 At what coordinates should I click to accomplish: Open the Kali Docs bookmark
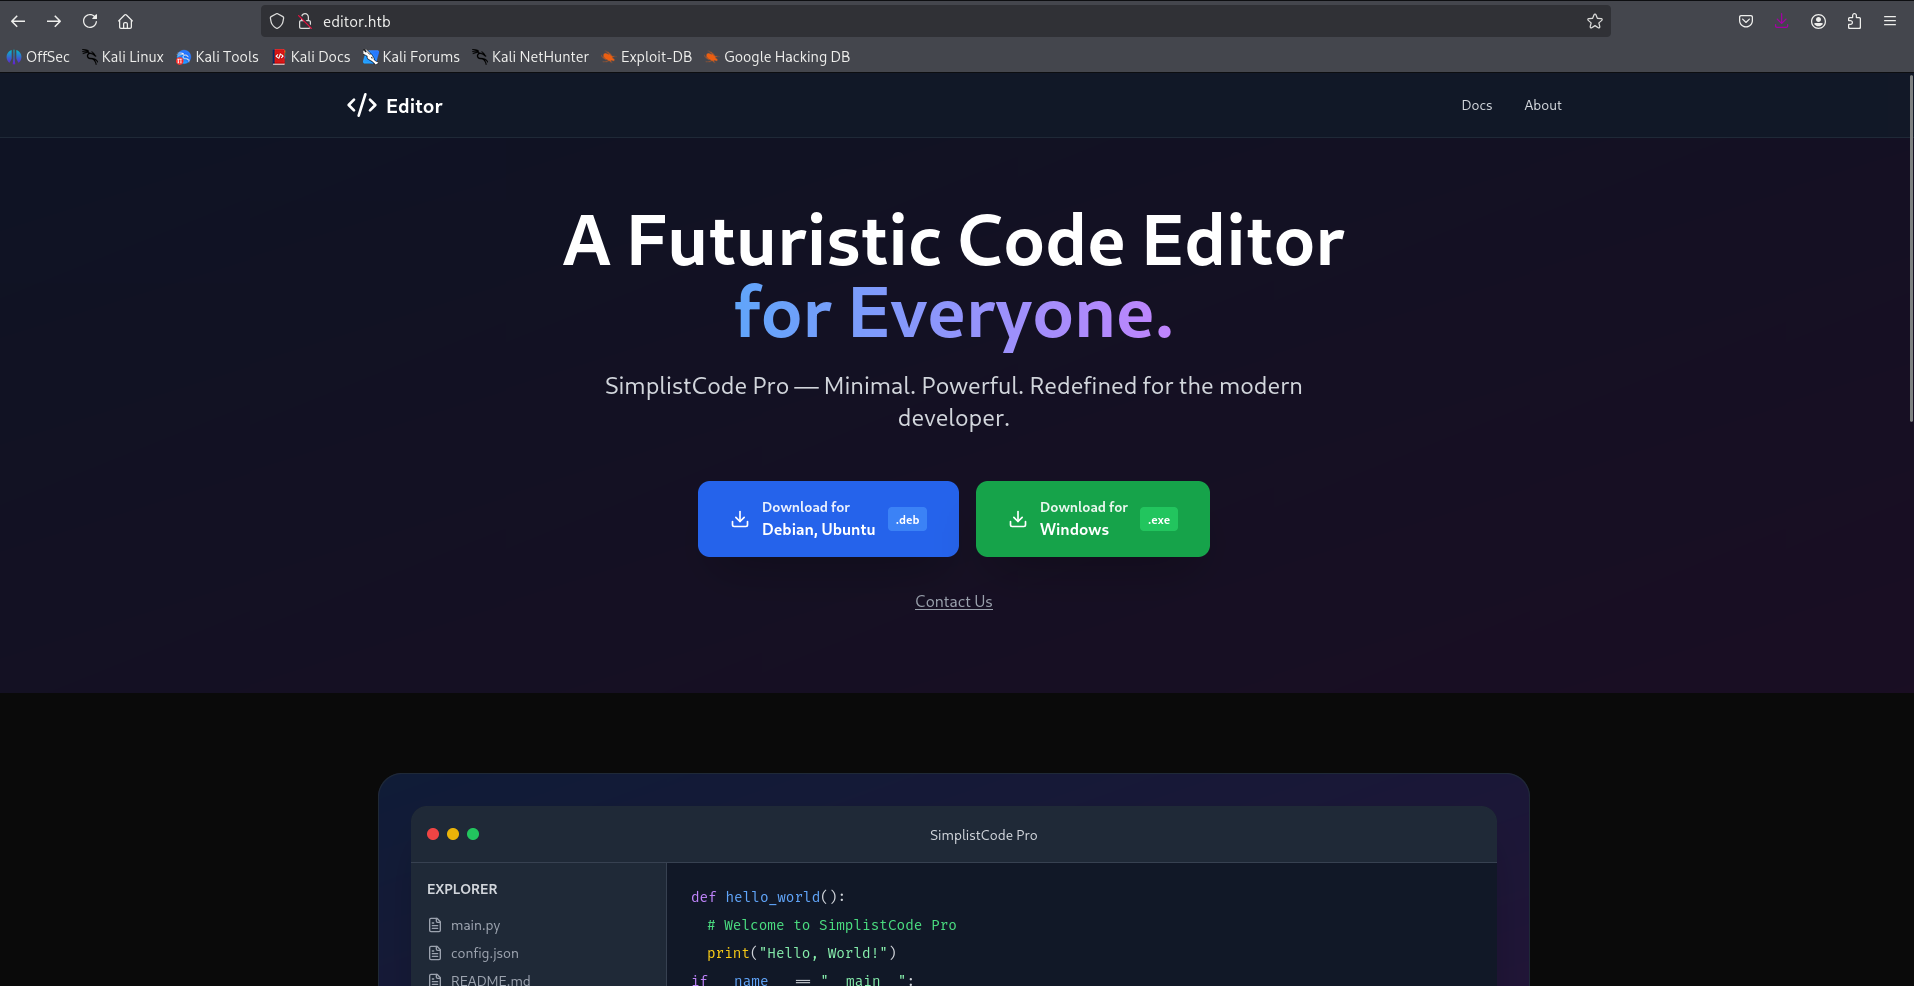coord(311,57)
